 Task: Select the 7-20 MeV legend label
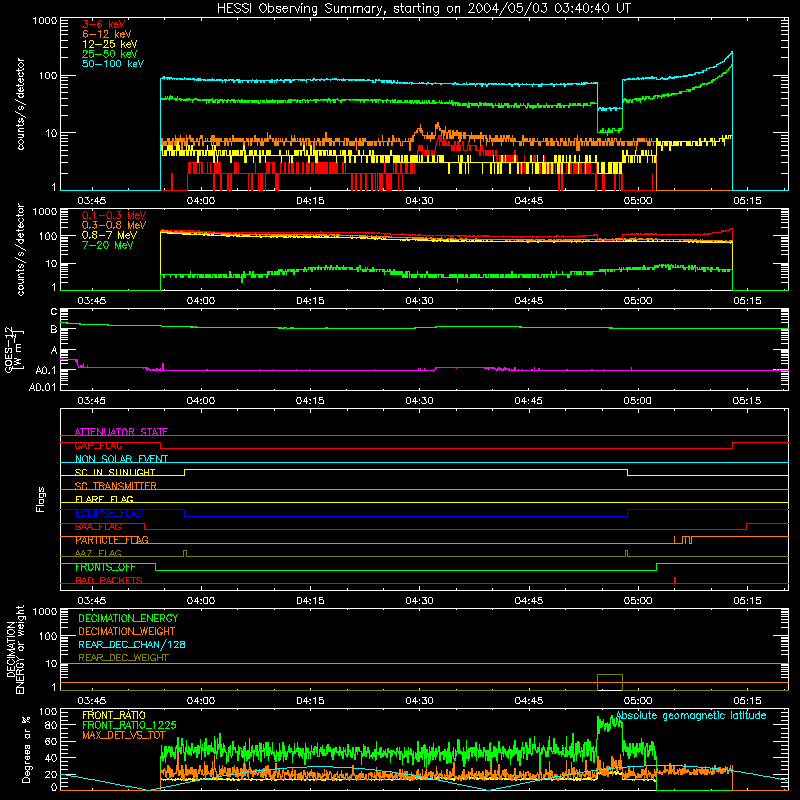(108, 245)
